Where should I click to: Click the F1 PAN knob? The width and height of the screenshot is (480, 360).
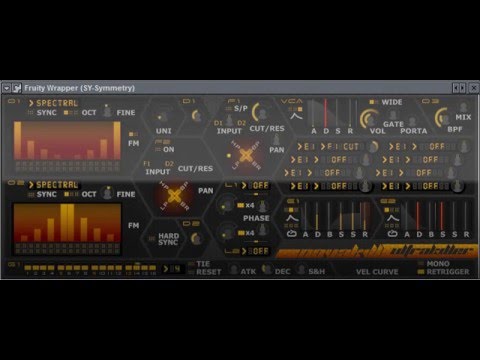276,140
